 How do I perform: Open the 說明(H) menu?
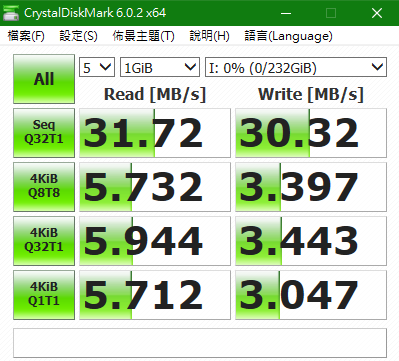pos(209,36)
